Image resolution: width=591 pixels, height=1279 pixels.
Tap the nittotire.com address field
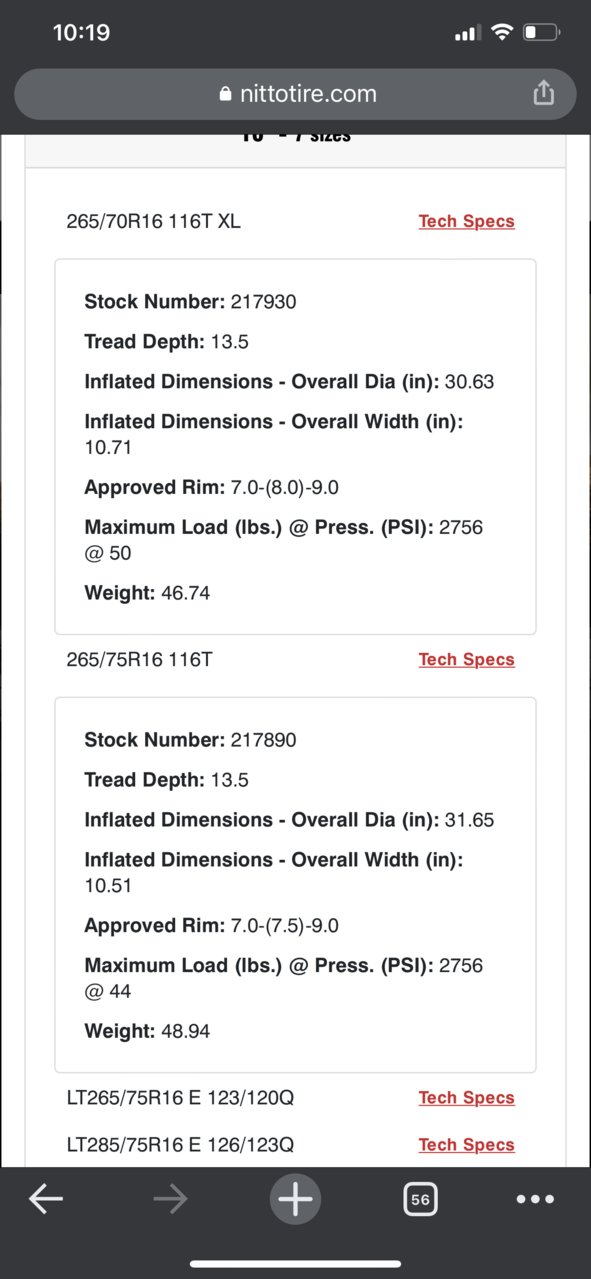295,94
